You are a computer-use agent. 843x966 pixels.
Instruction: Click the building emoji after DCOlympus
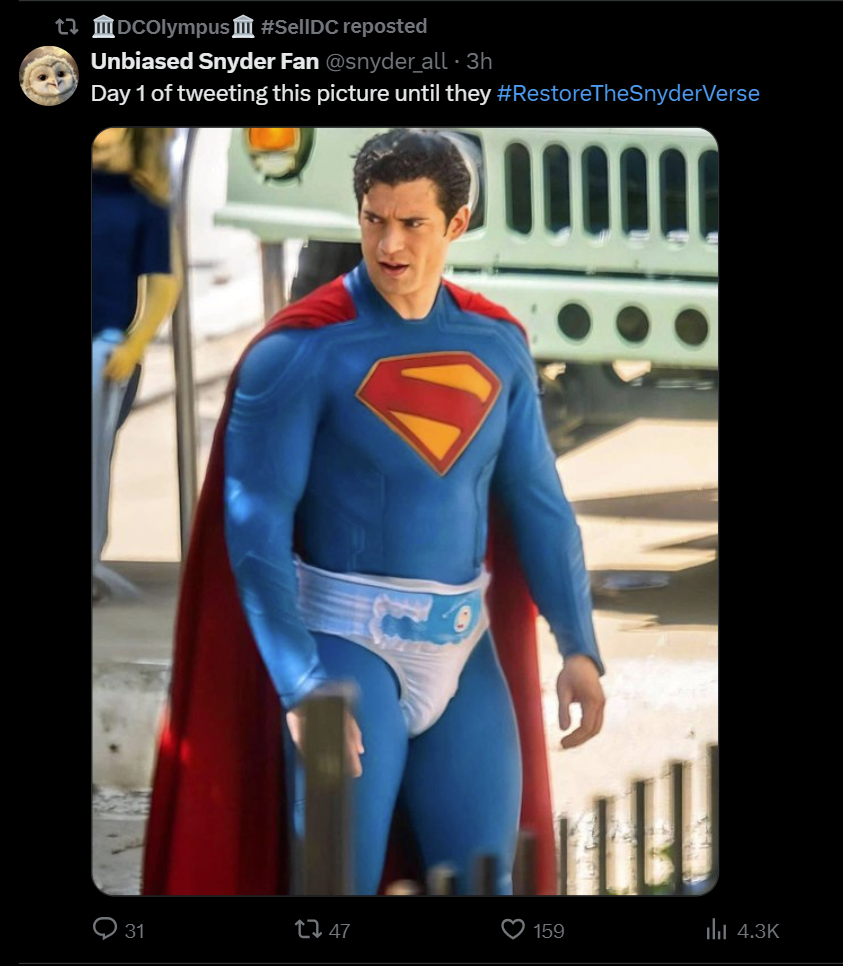tap(243, 27)
